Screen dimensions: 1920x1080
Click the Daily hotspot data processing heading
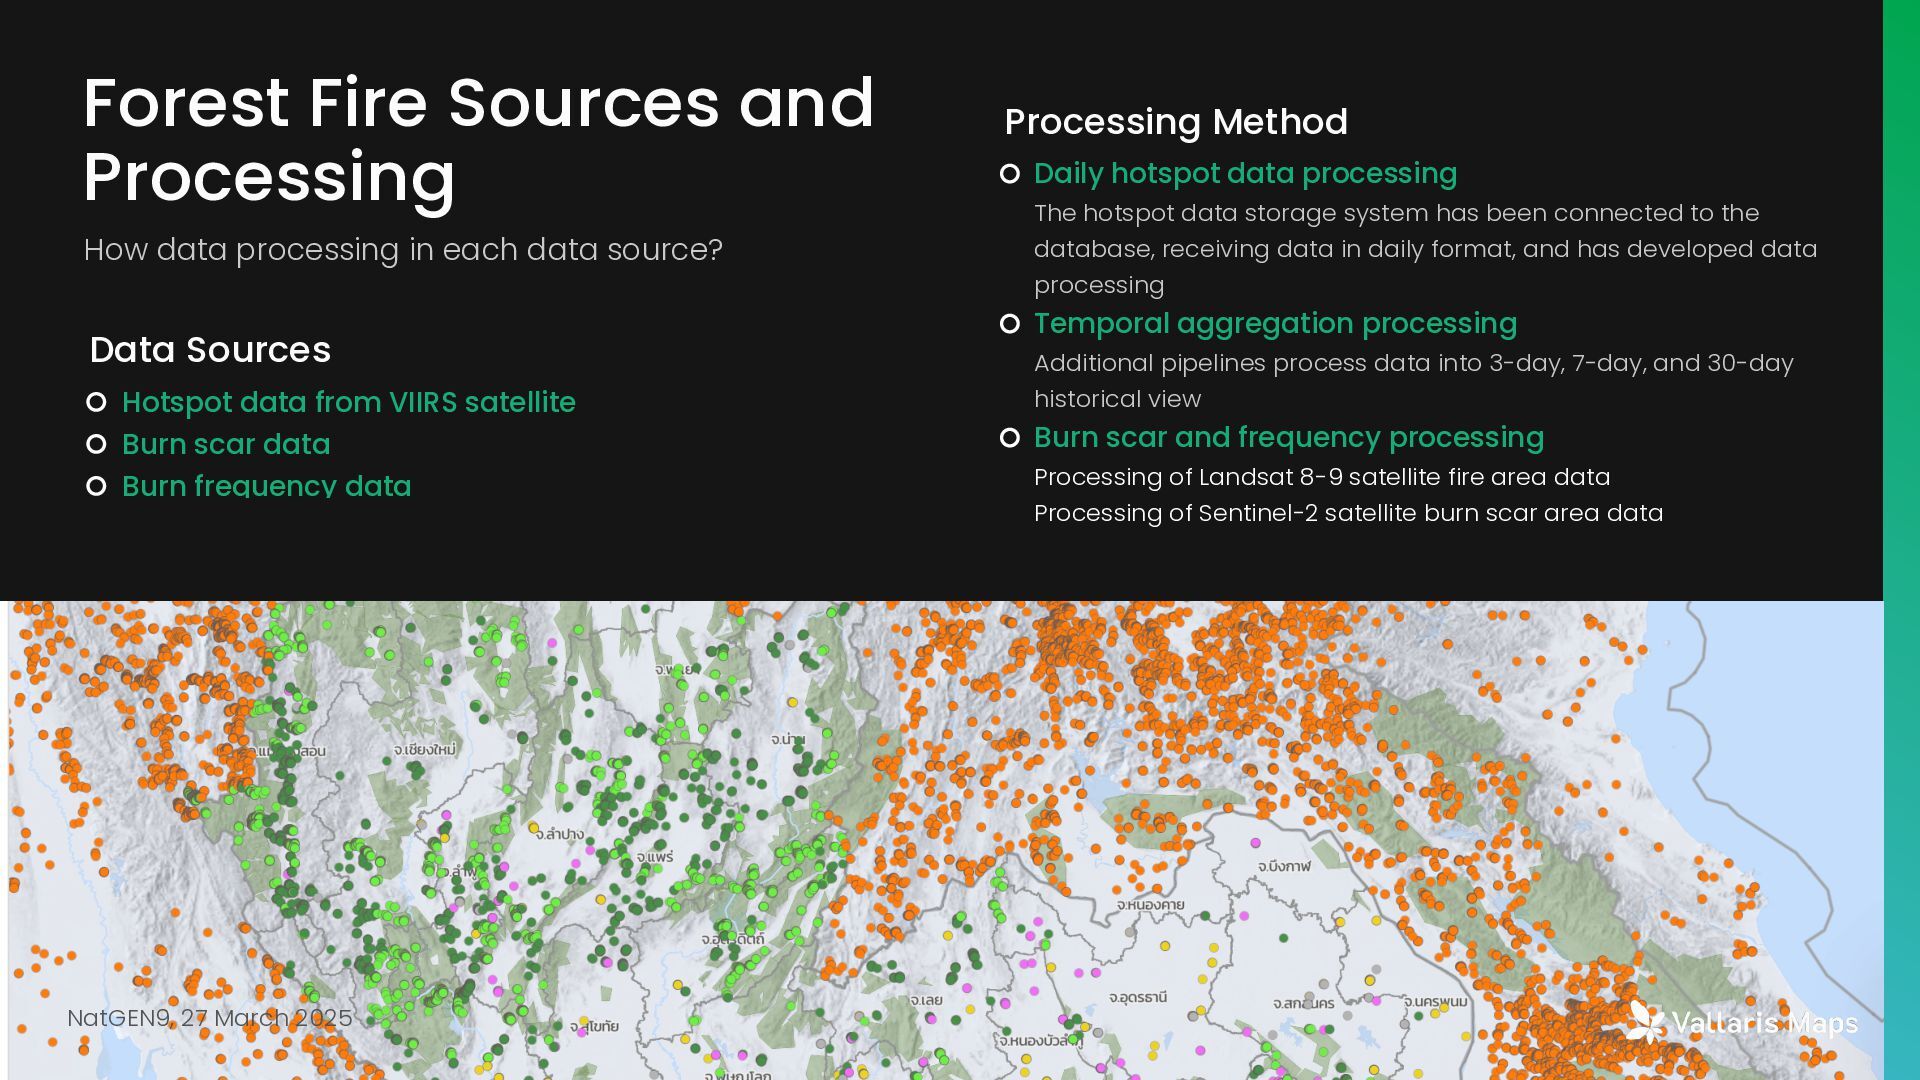[x=1245, y=173]
